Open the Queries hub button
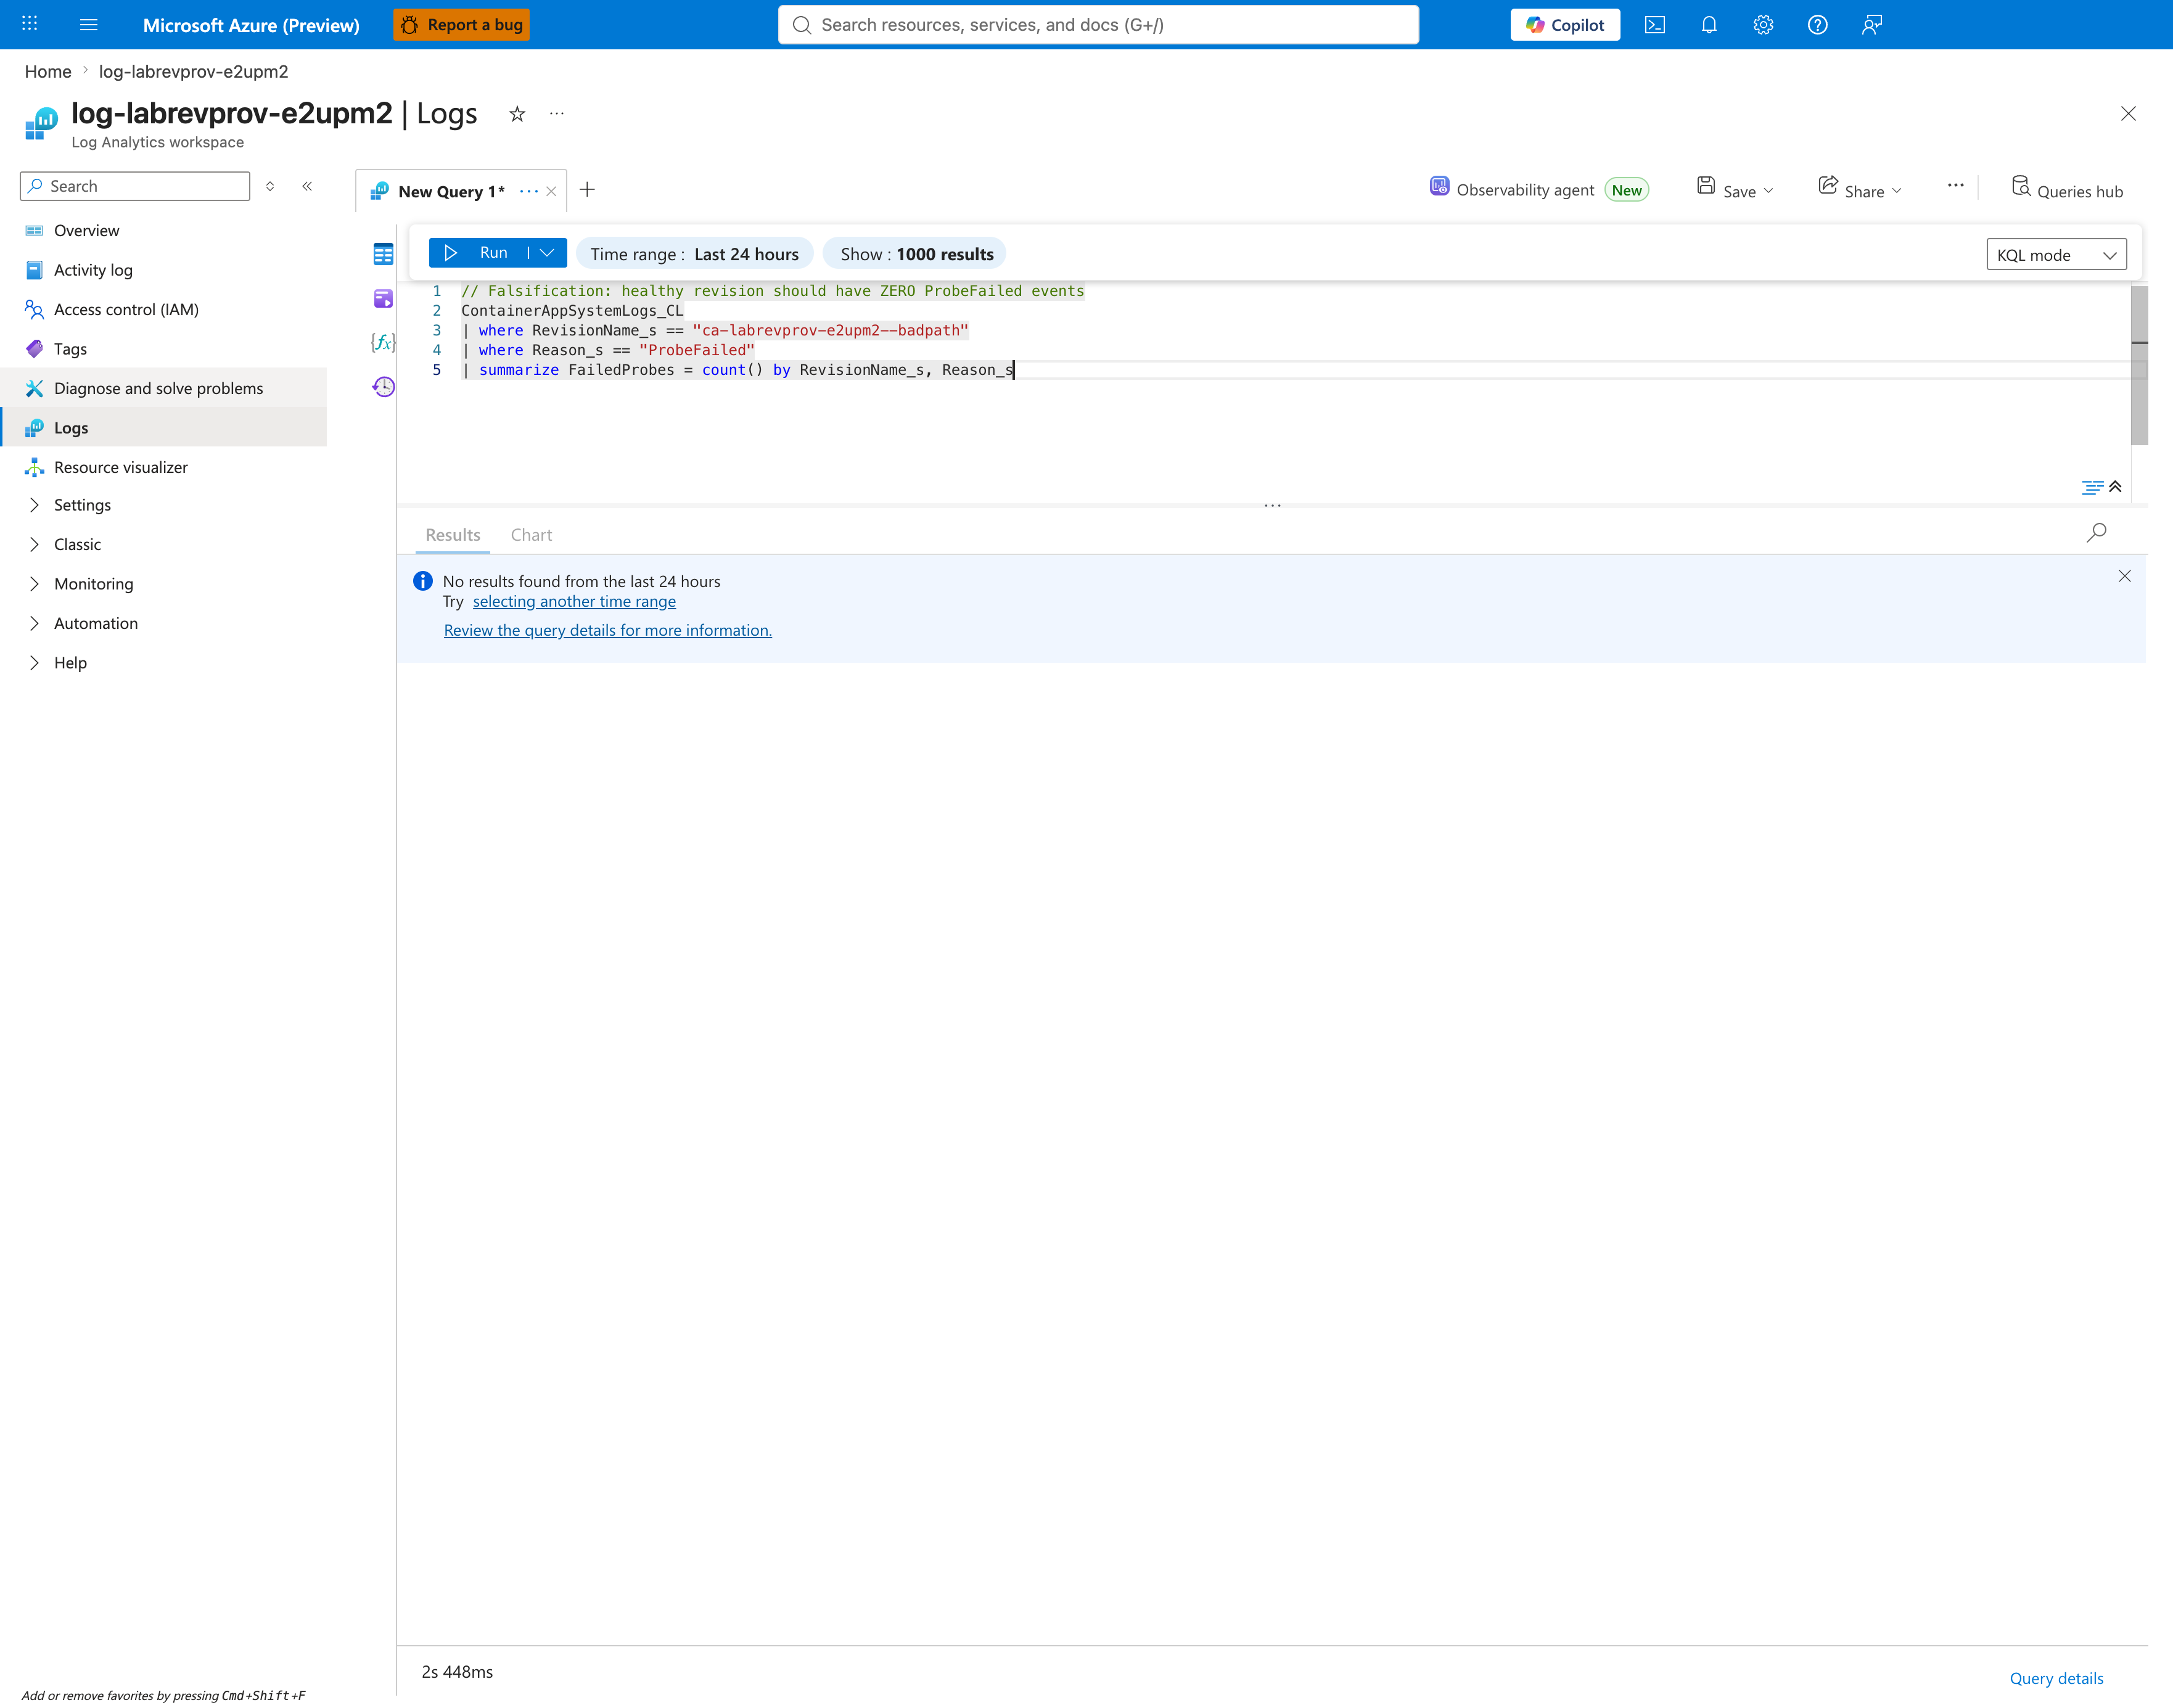 (x=2066, y=189)
